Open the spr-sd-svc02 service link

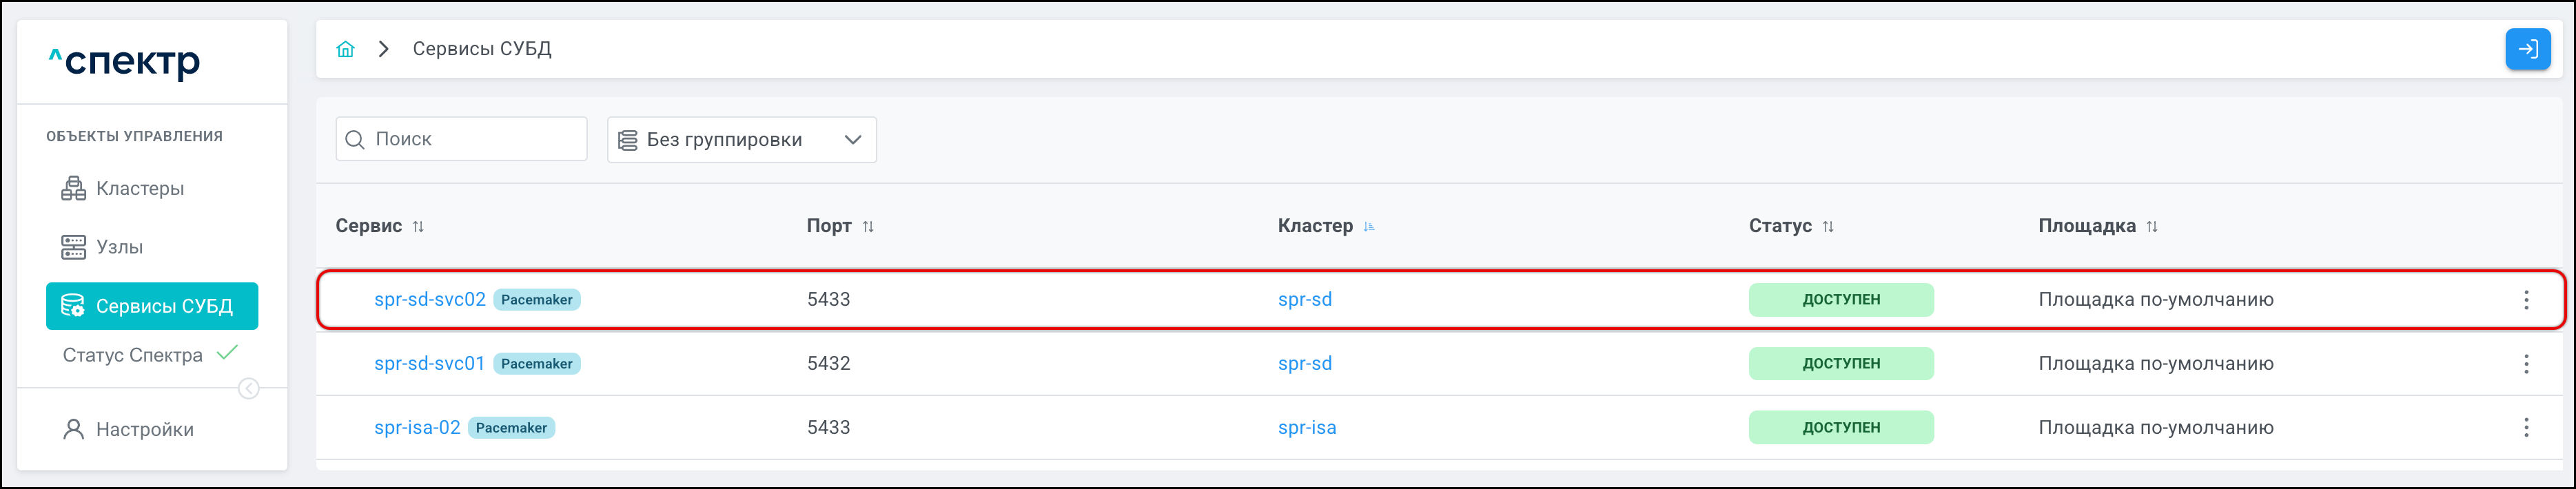coord(429,300)
